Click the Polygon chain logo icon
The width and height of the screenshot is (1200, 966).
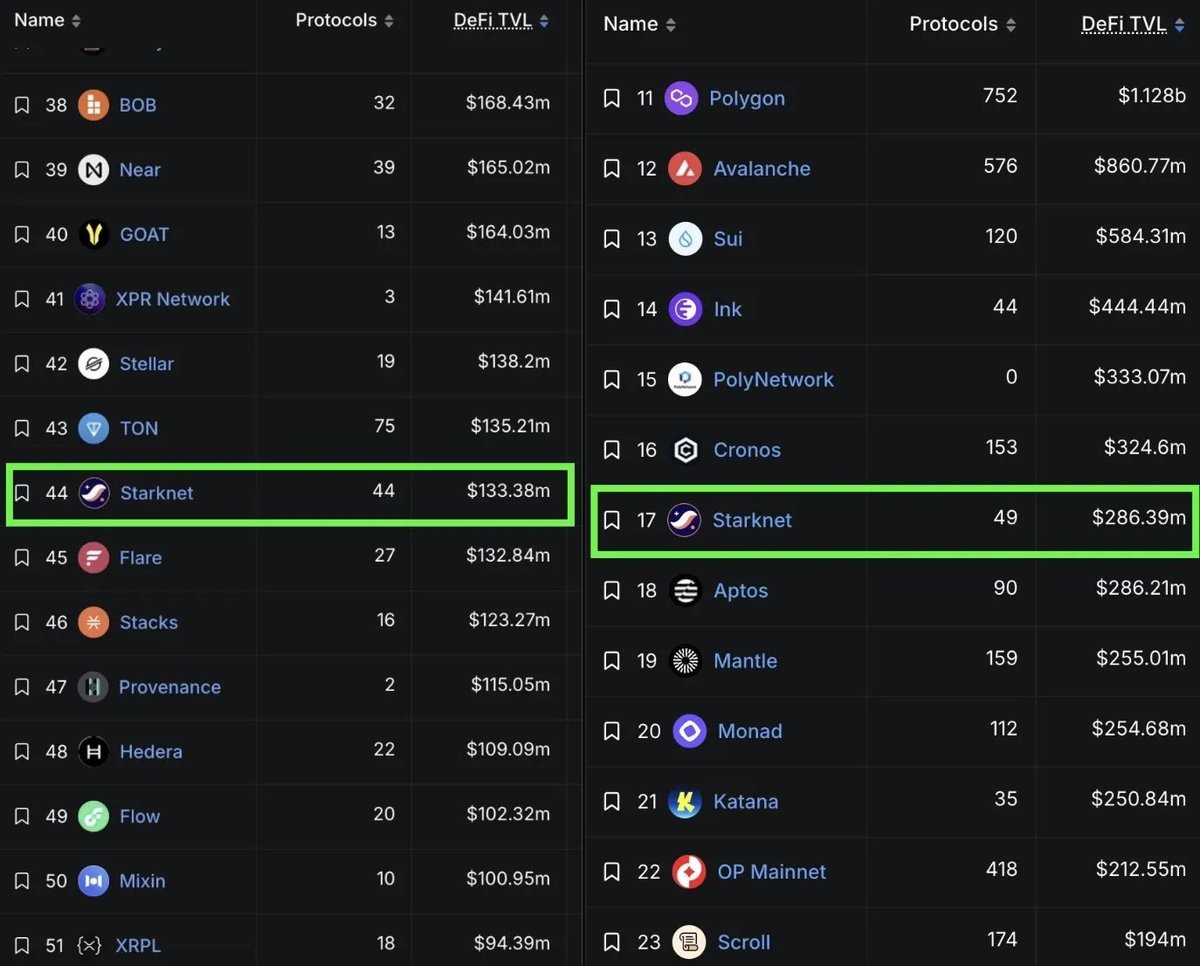pos(681,98)
